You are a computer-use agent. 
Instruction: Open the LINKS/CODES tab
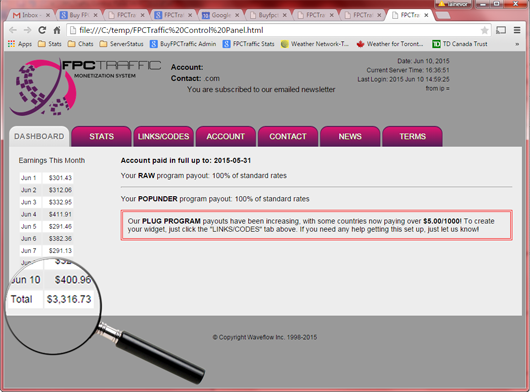164,137
